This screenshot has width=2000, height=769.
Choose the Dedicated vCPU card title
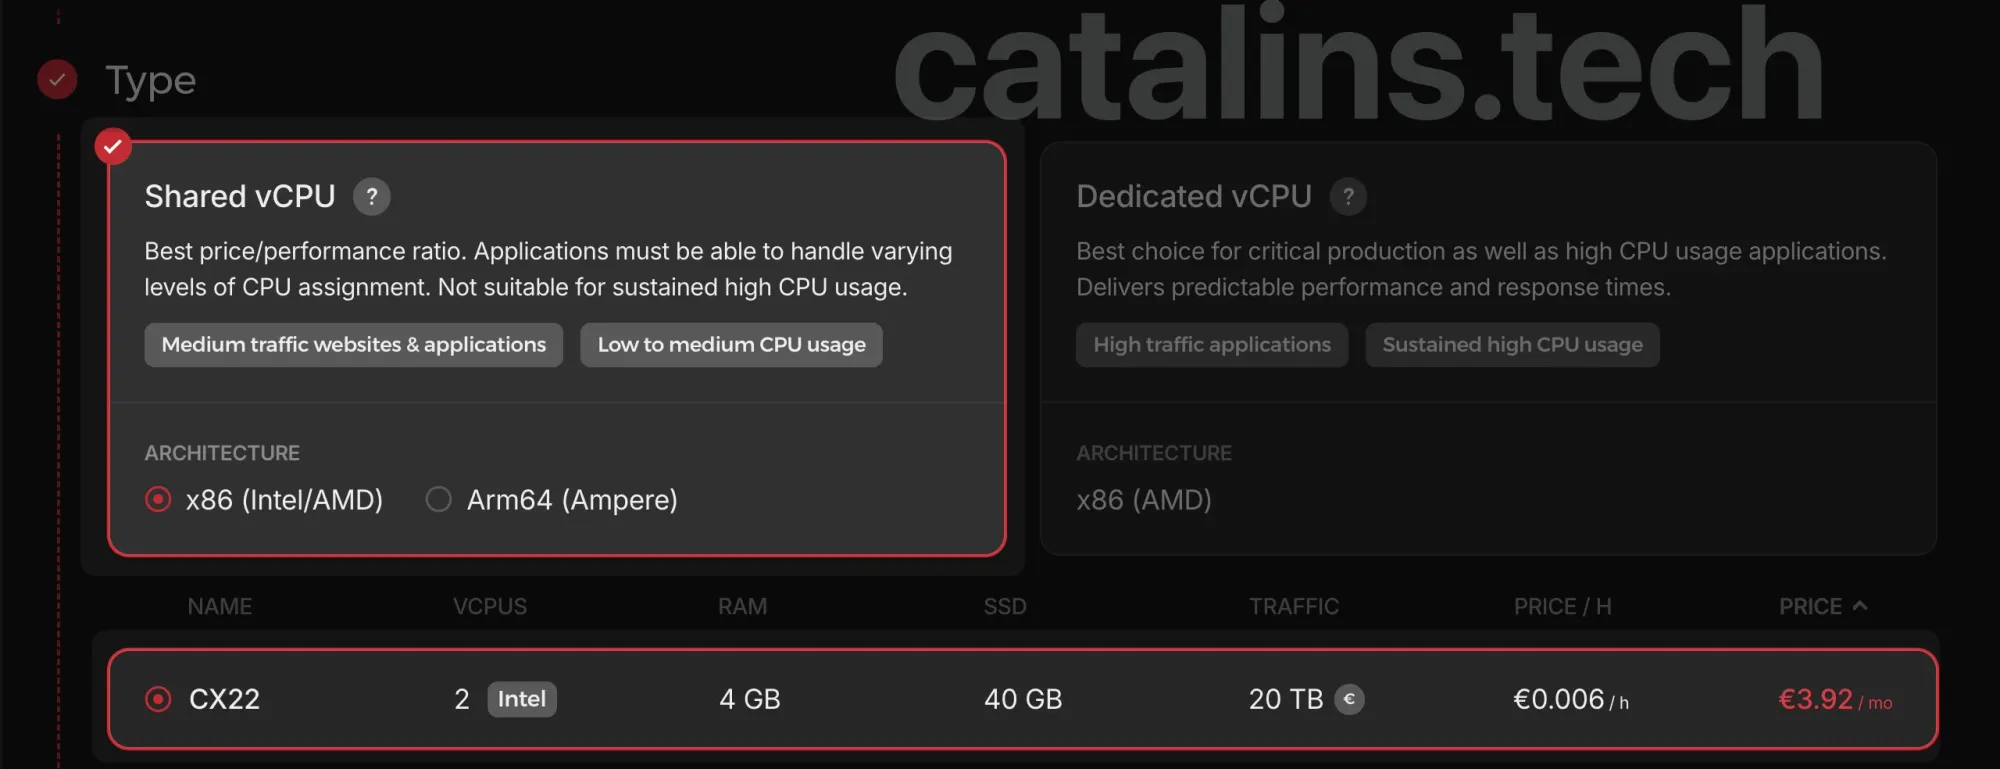tap(1193, 197)
